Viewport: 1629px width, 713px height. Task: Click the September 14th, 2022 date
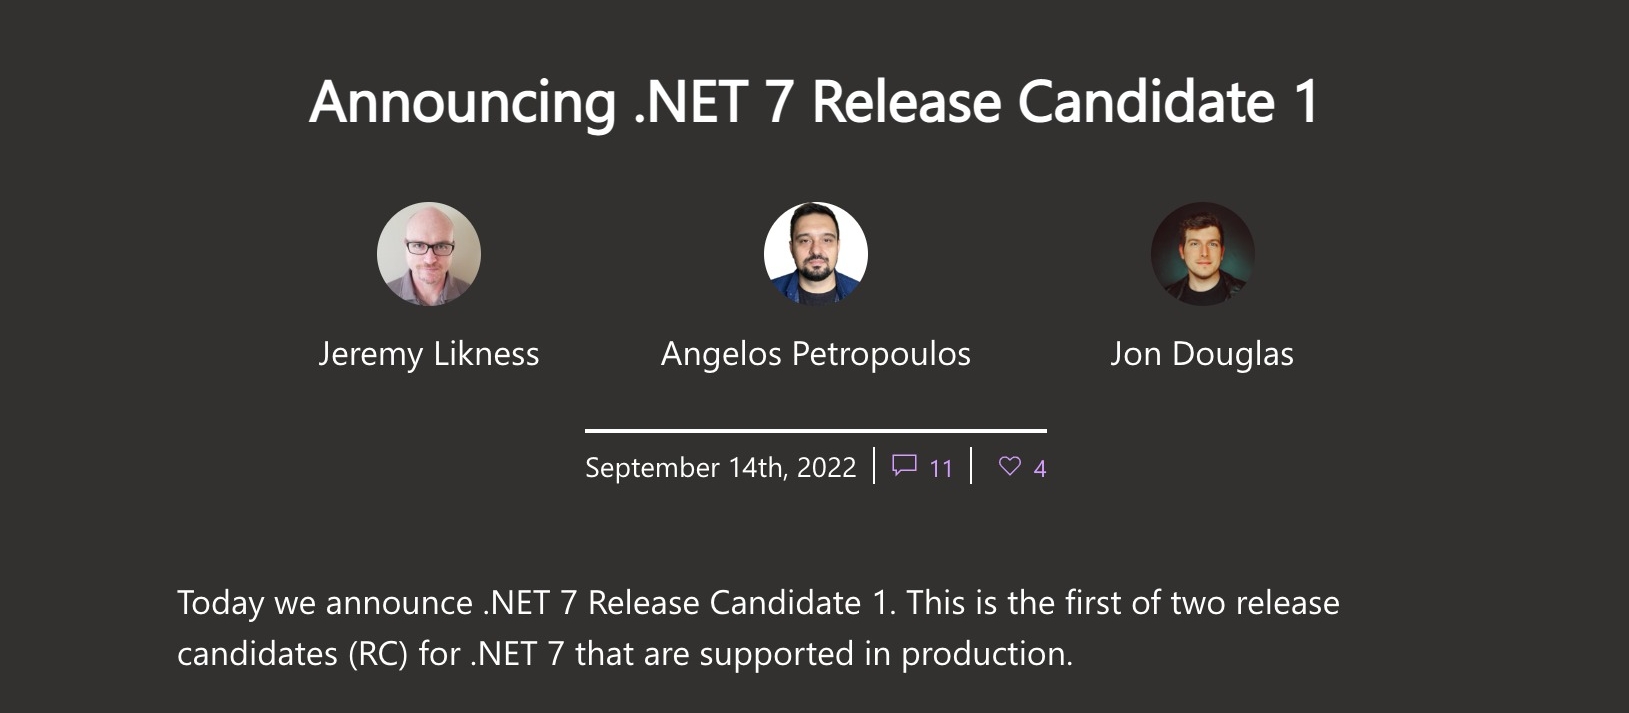point(721,468)
